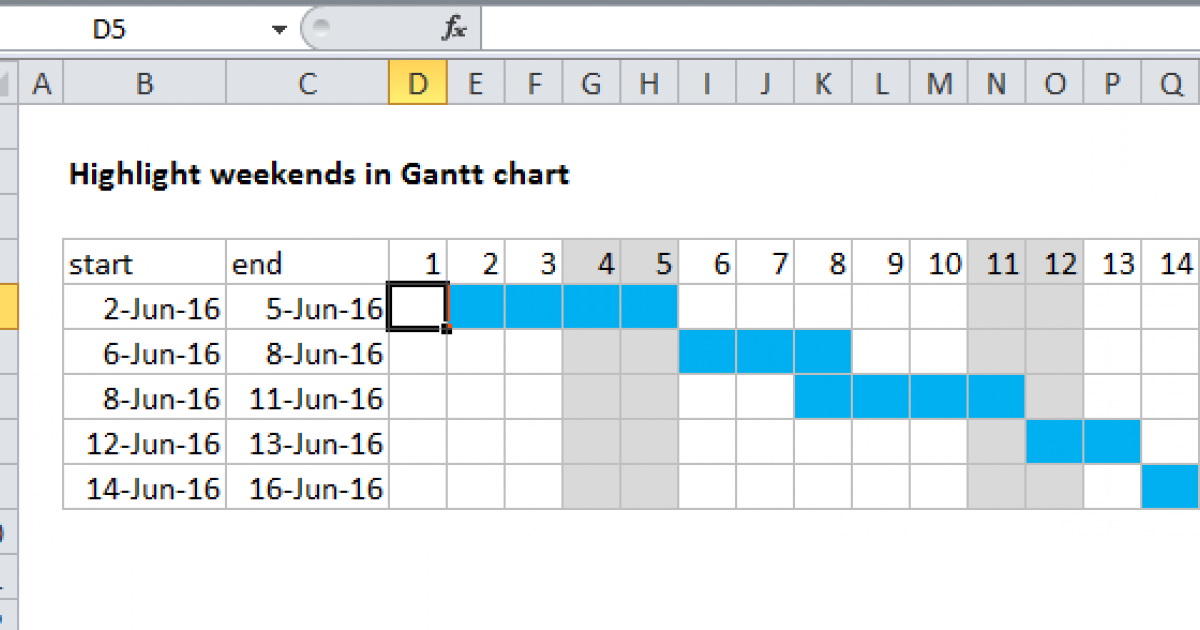The height and width of the screenshot is (630, 1200).
Task: Click the fx insert function icon
Action: (x=454, y=29)
